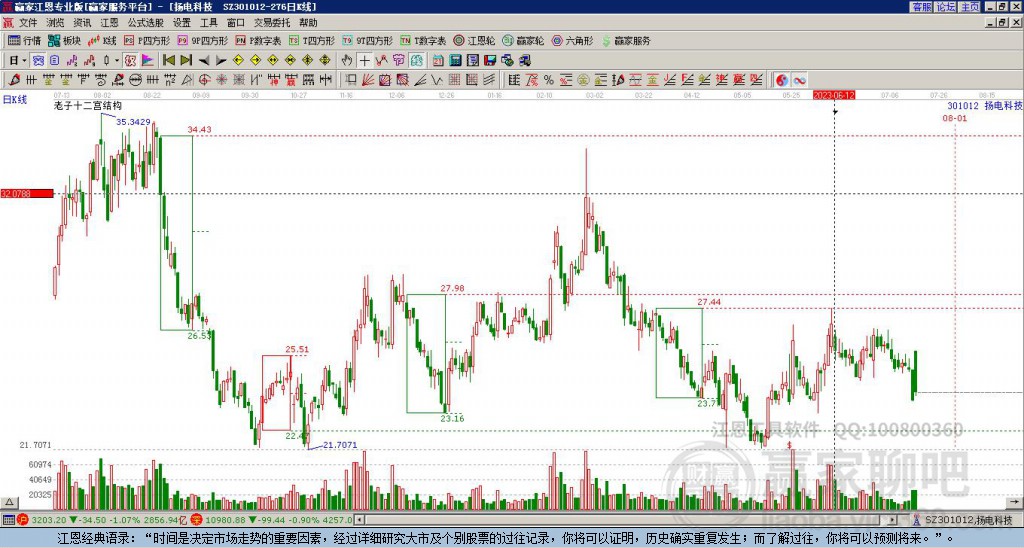Open the 设置 menu
Image resolution: width=1024 pixels, height=548 pixels.
tap(182, 23)
